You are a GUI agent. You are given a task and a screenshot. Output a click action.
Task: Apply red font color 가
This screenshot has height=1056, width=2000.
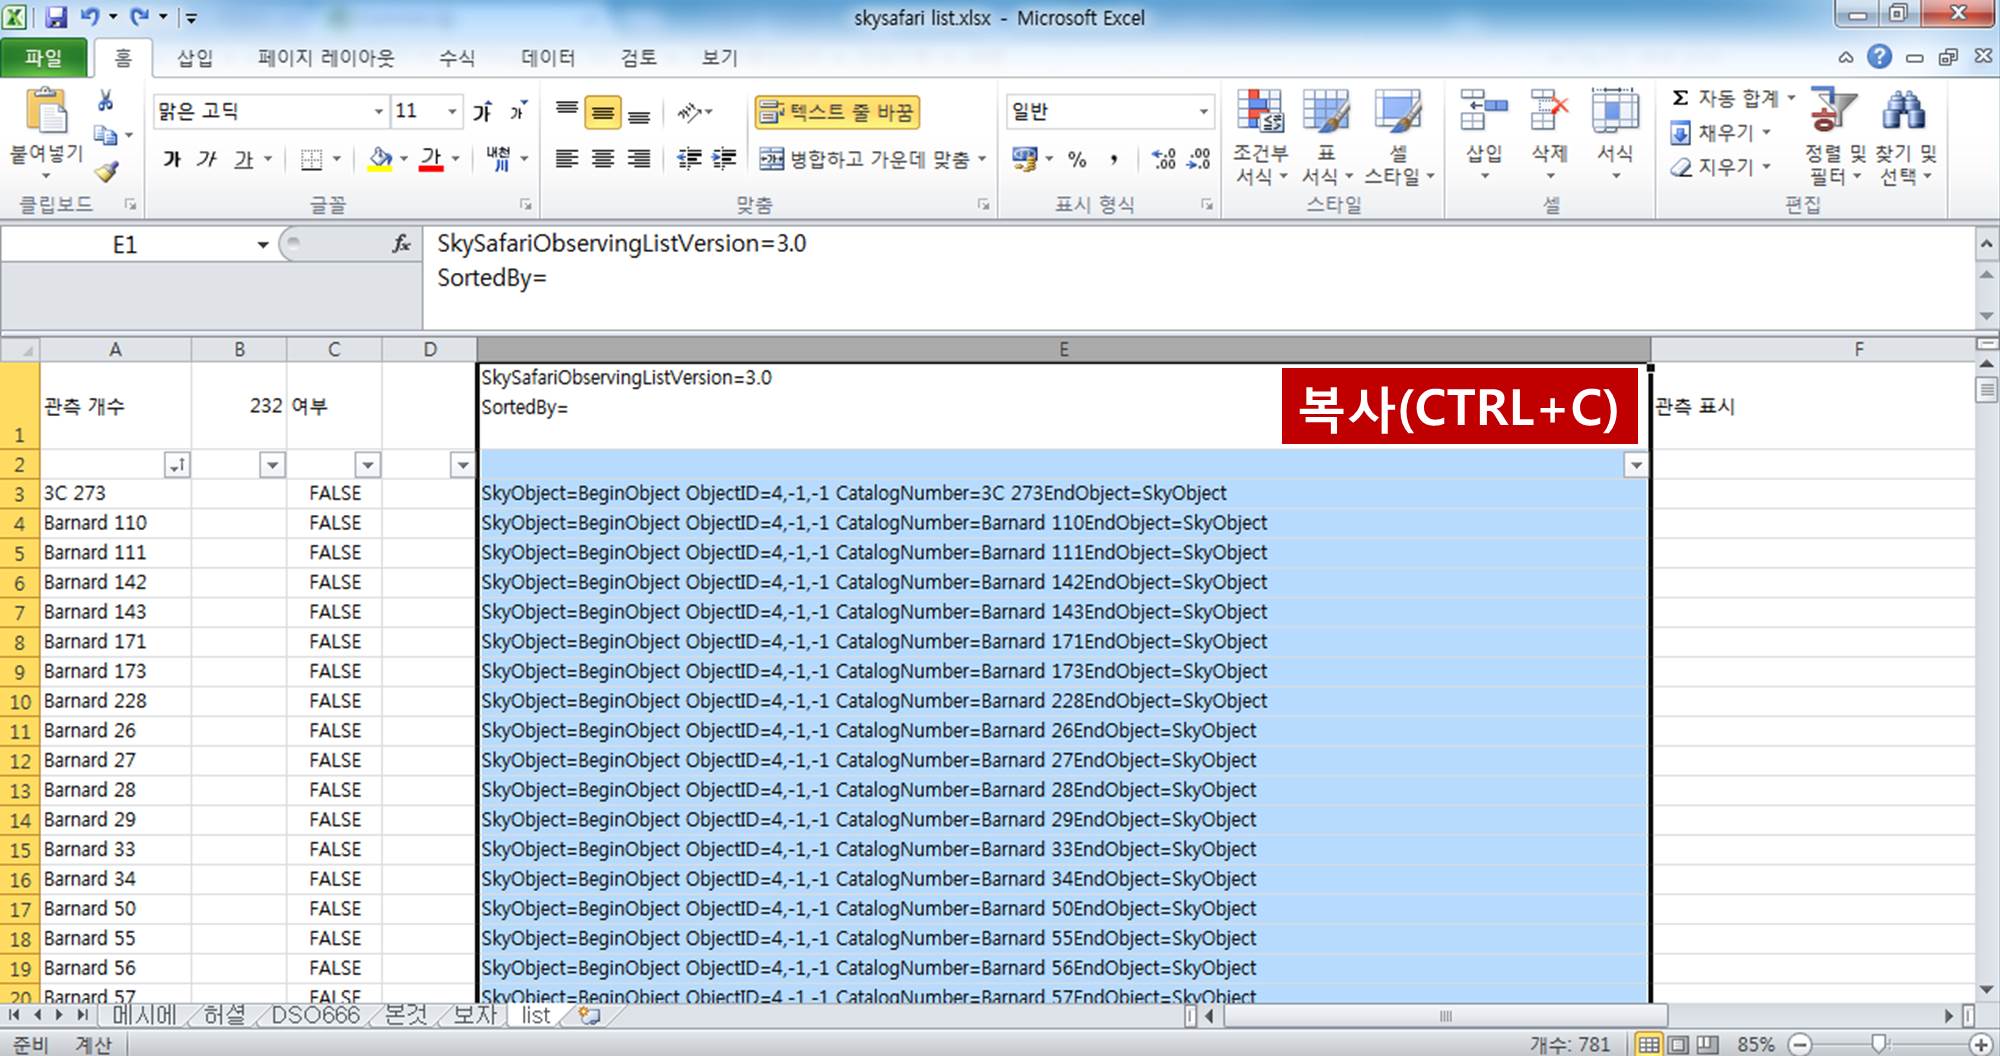point(431,159)
